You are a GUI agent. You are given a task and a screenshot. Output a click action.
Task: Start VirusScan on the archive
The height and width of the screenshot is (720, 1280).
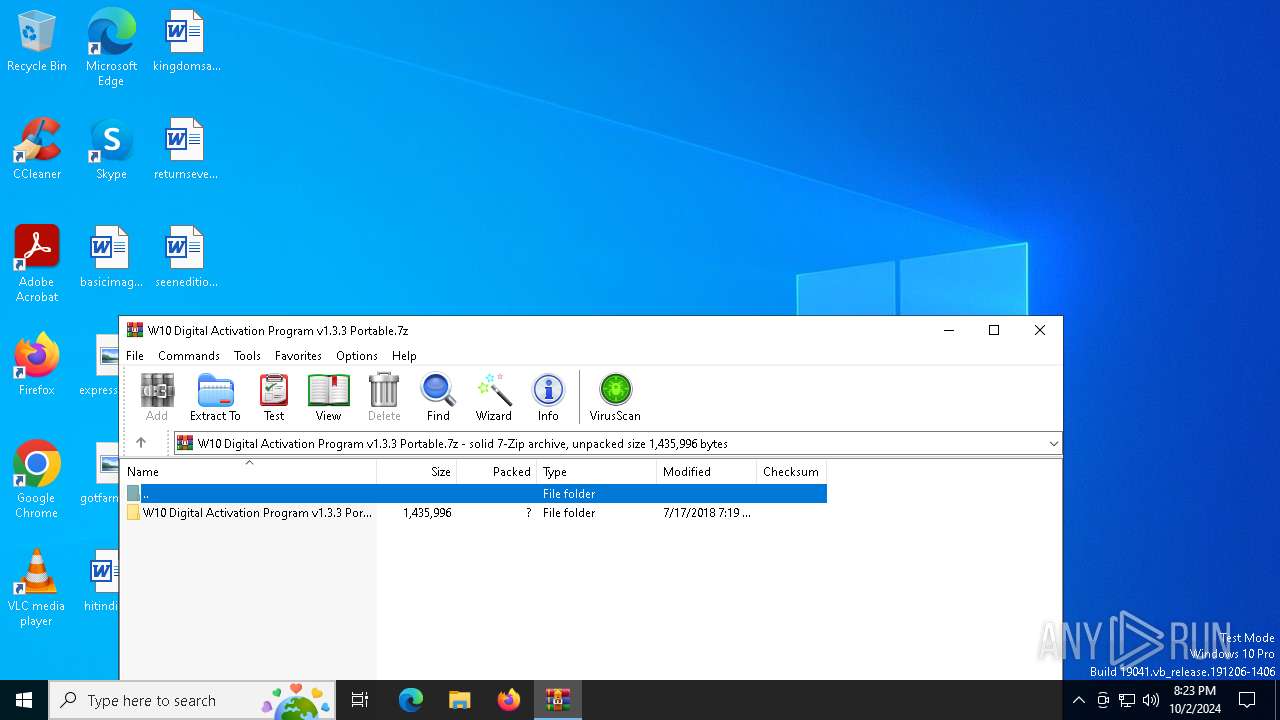click(x=615, y=397)
